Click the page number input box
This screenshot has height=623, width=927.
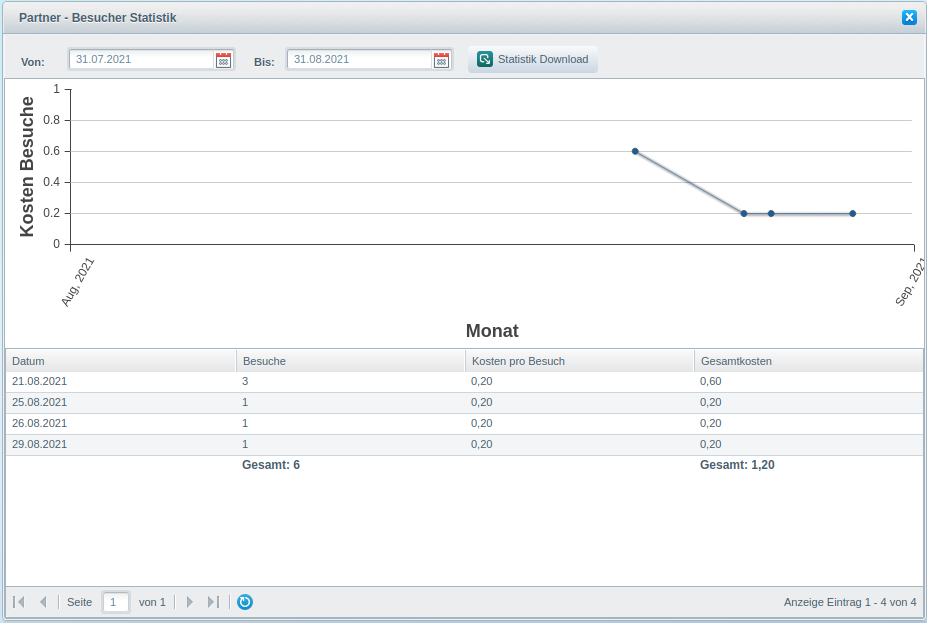point(116,602)
